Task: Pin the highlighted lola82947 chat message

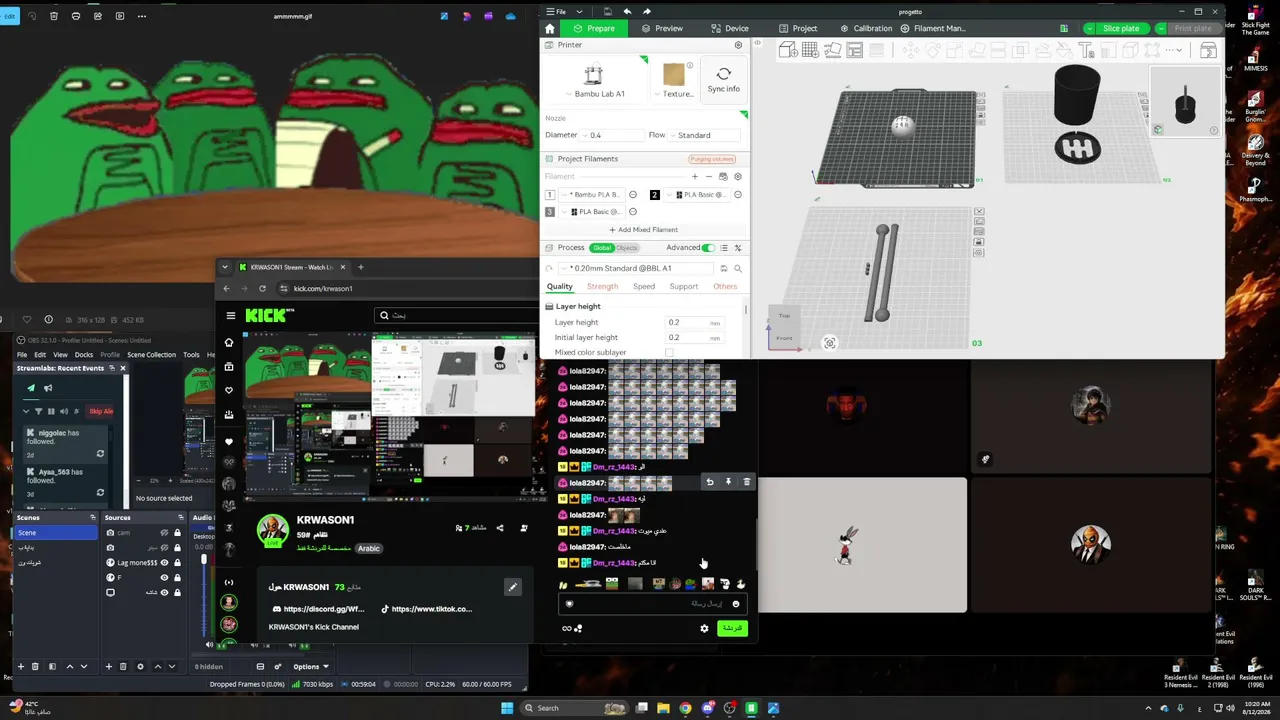Action: tap(728, 482)
